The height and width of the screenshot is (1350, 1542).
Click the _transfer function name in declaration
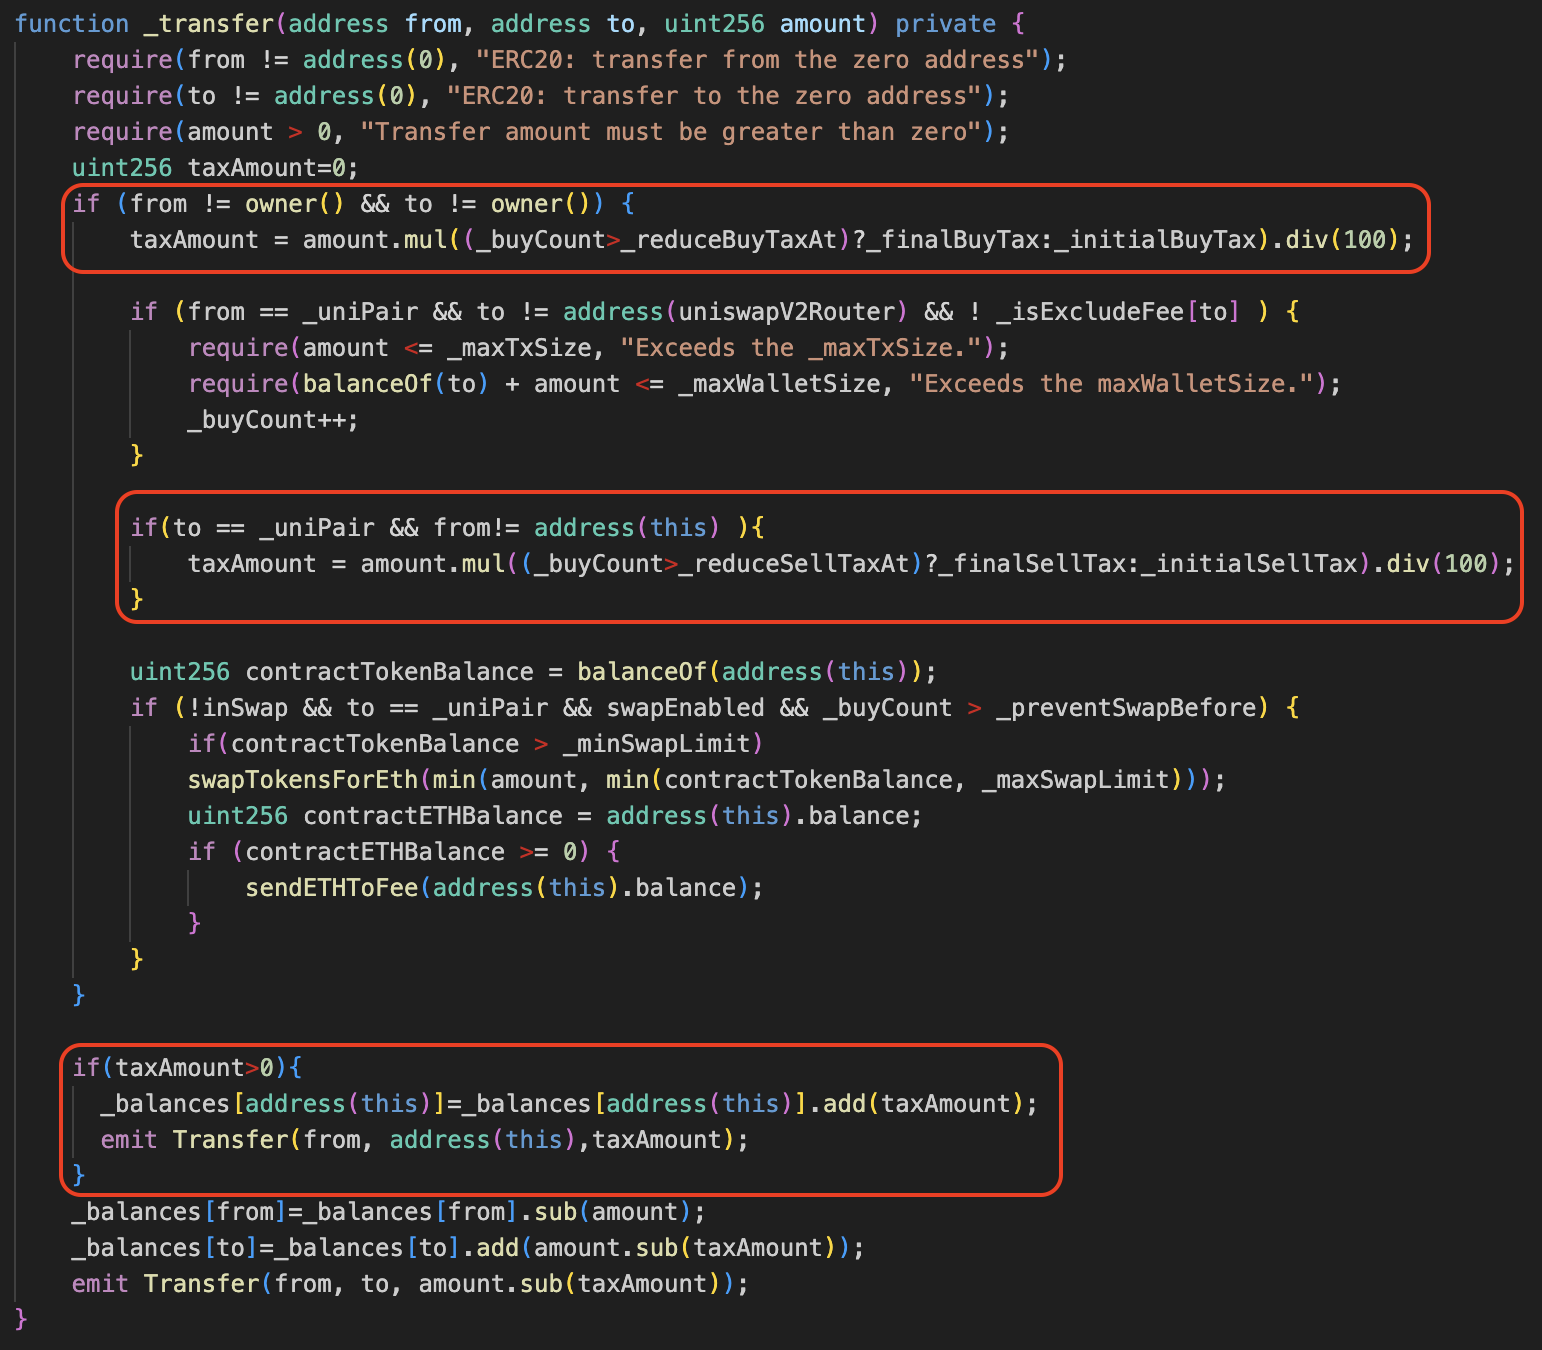pyautogui.click(x=208, y=24)
